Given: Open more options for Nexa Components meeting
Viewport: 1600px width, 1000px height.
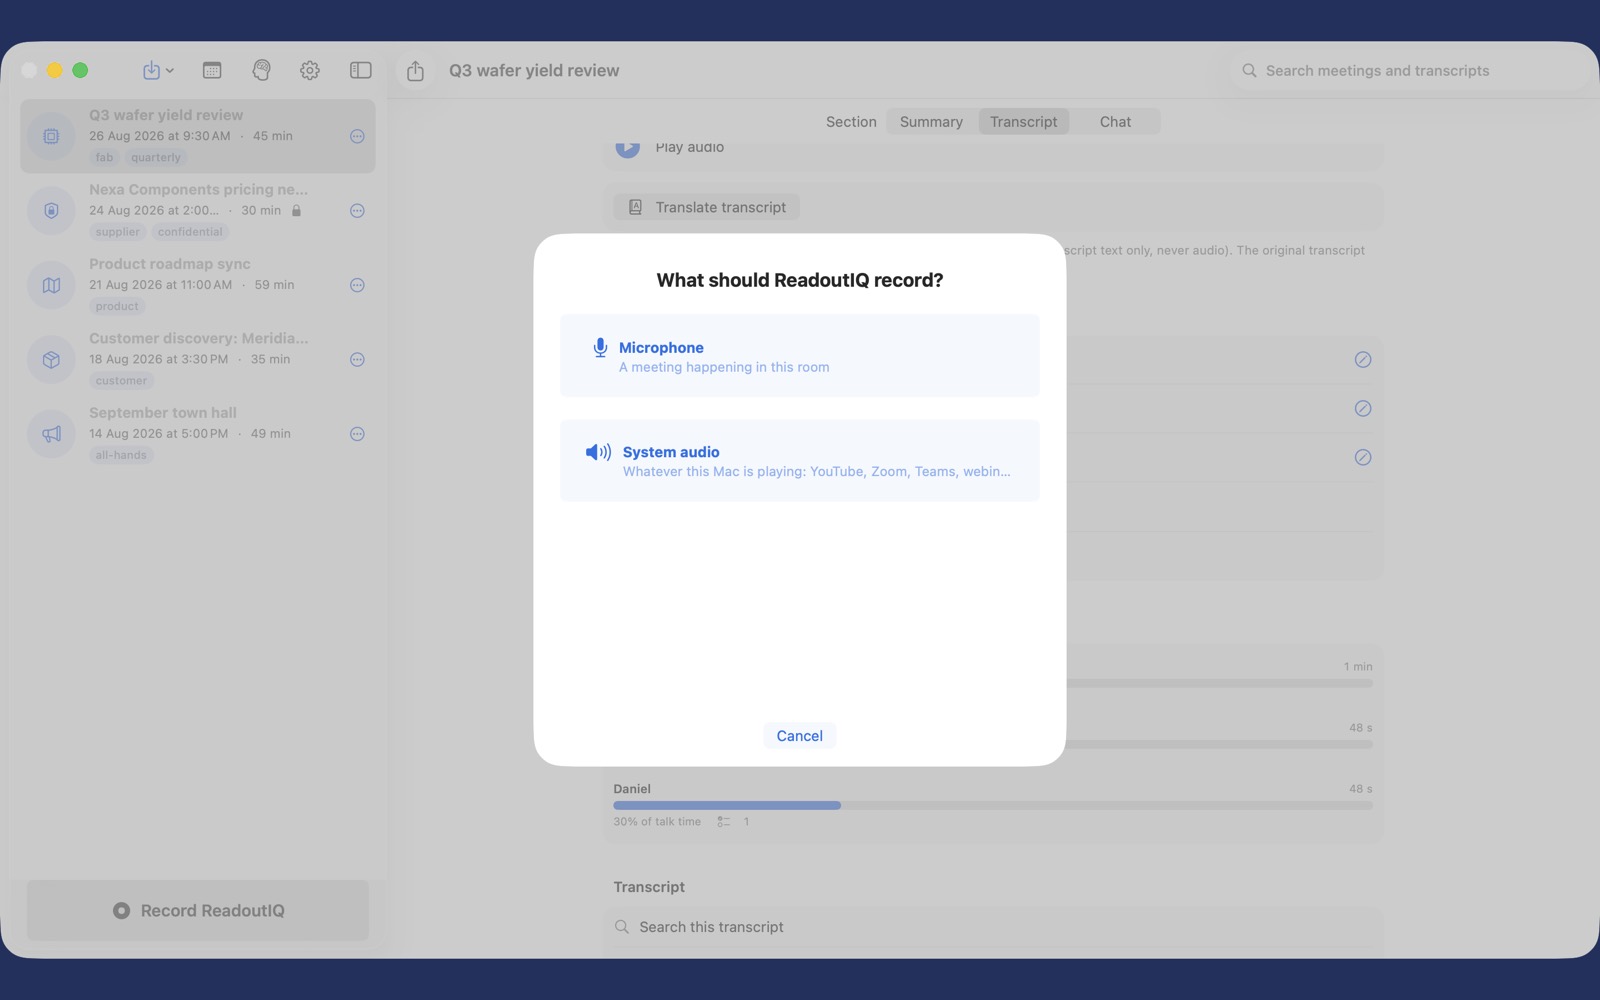Looking at the screenshot, I should (x=357, y=211).
